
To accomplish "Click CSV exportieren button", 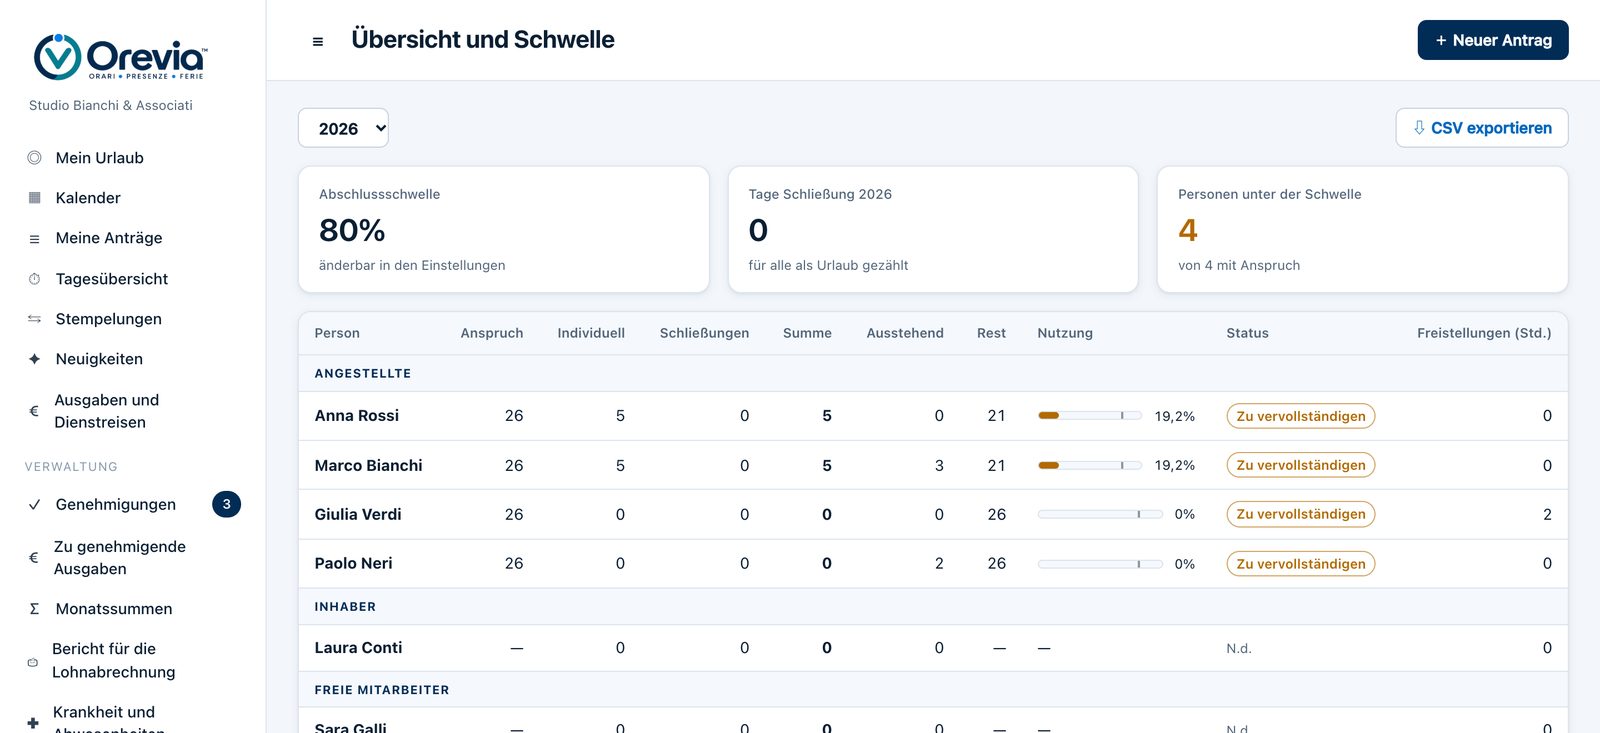I will (x=1482, y=128).
